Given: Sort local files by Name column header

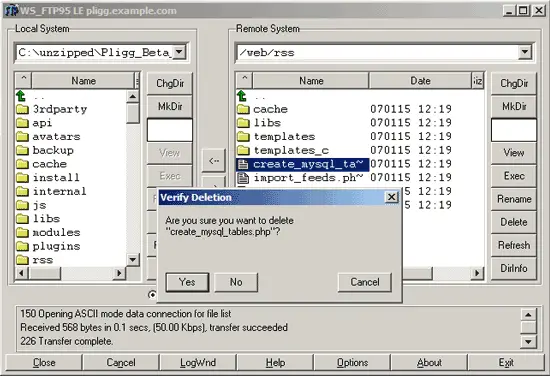Looking at the screenshot, I should point(83,81).
